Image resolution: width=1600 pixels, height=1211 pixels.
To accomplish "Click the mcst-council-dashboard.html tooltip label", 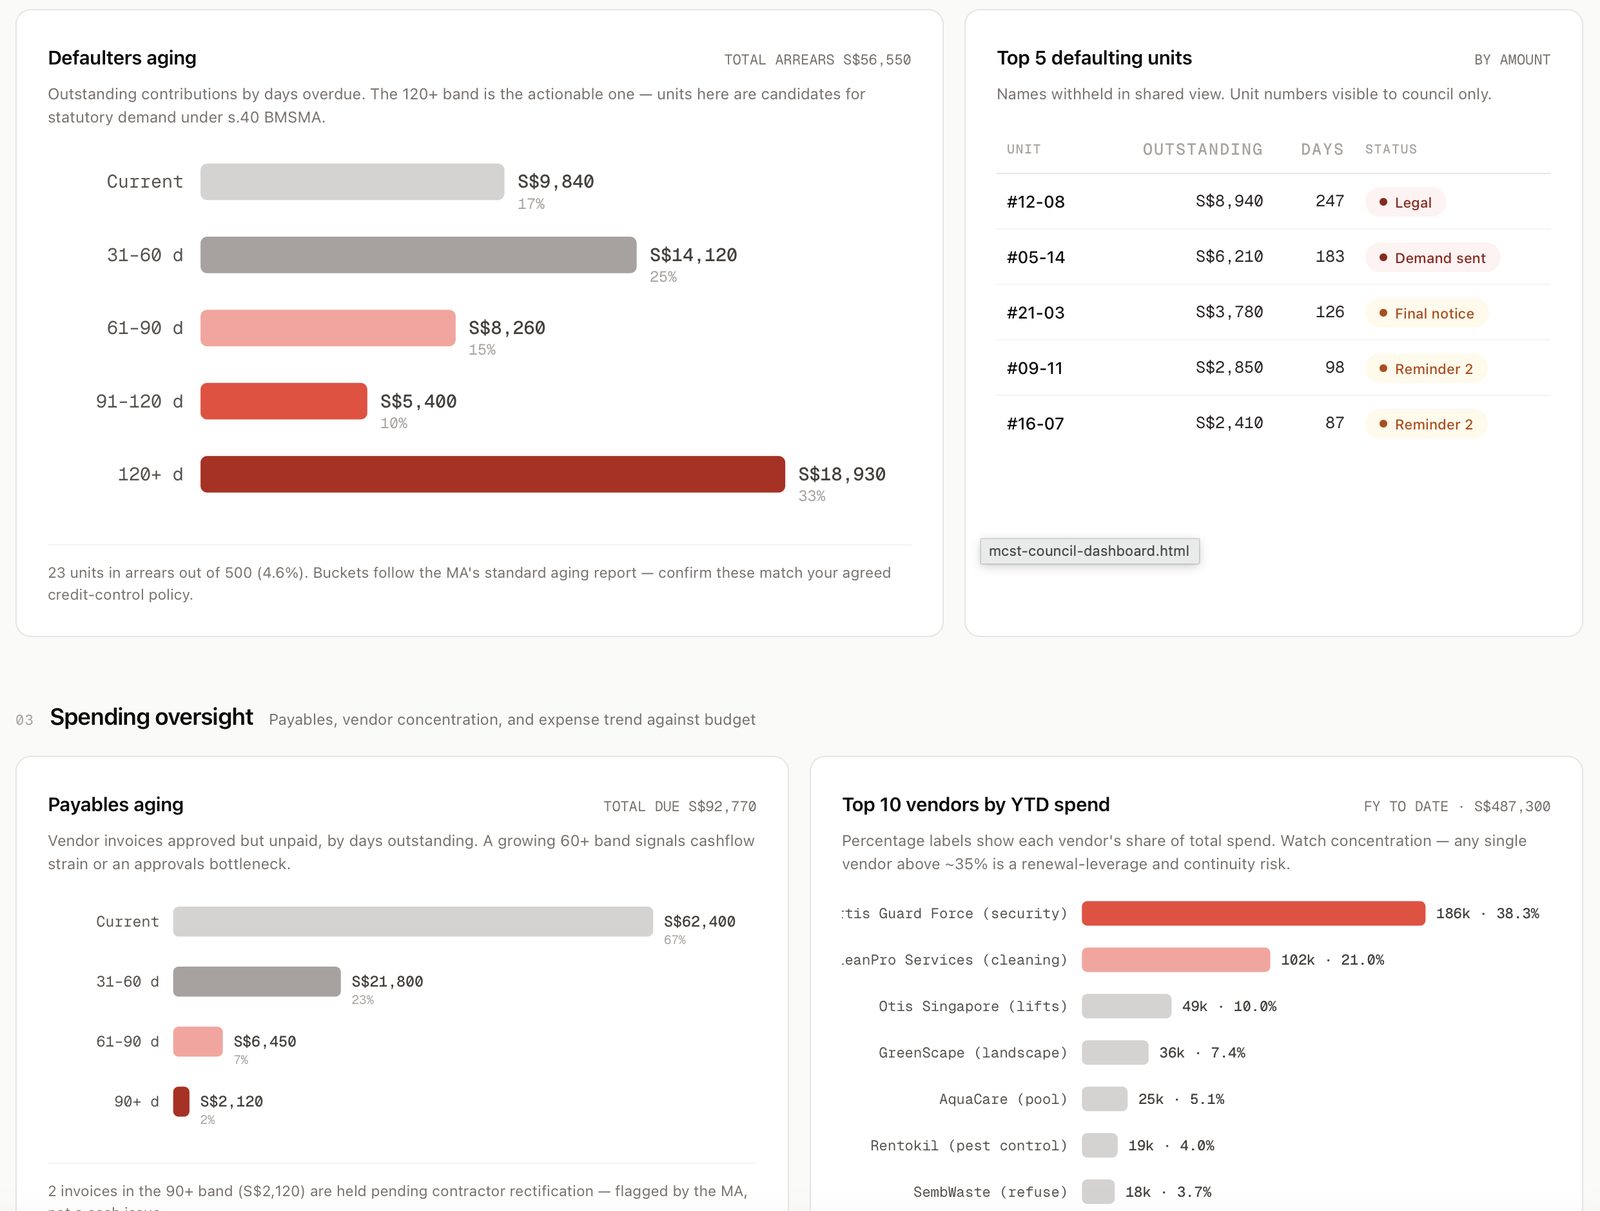I will pos(1089,551).
